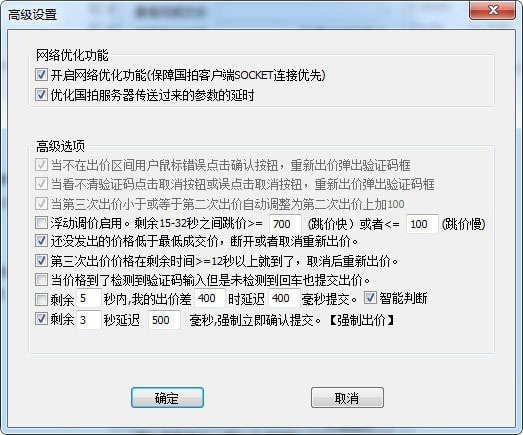Click the 剩余 5 秒内 seconds field
This screenshot has height=435, width=523.
pos(89,298)
